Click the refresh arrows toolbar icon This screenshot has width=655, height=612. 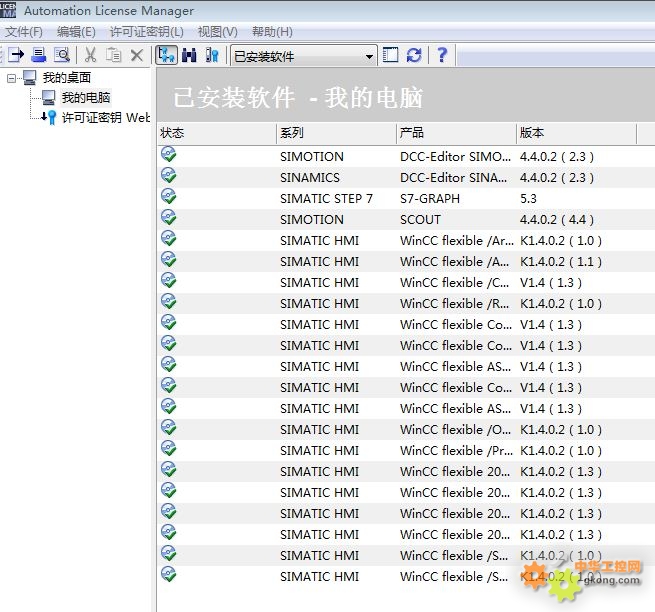tap(414, 55)
